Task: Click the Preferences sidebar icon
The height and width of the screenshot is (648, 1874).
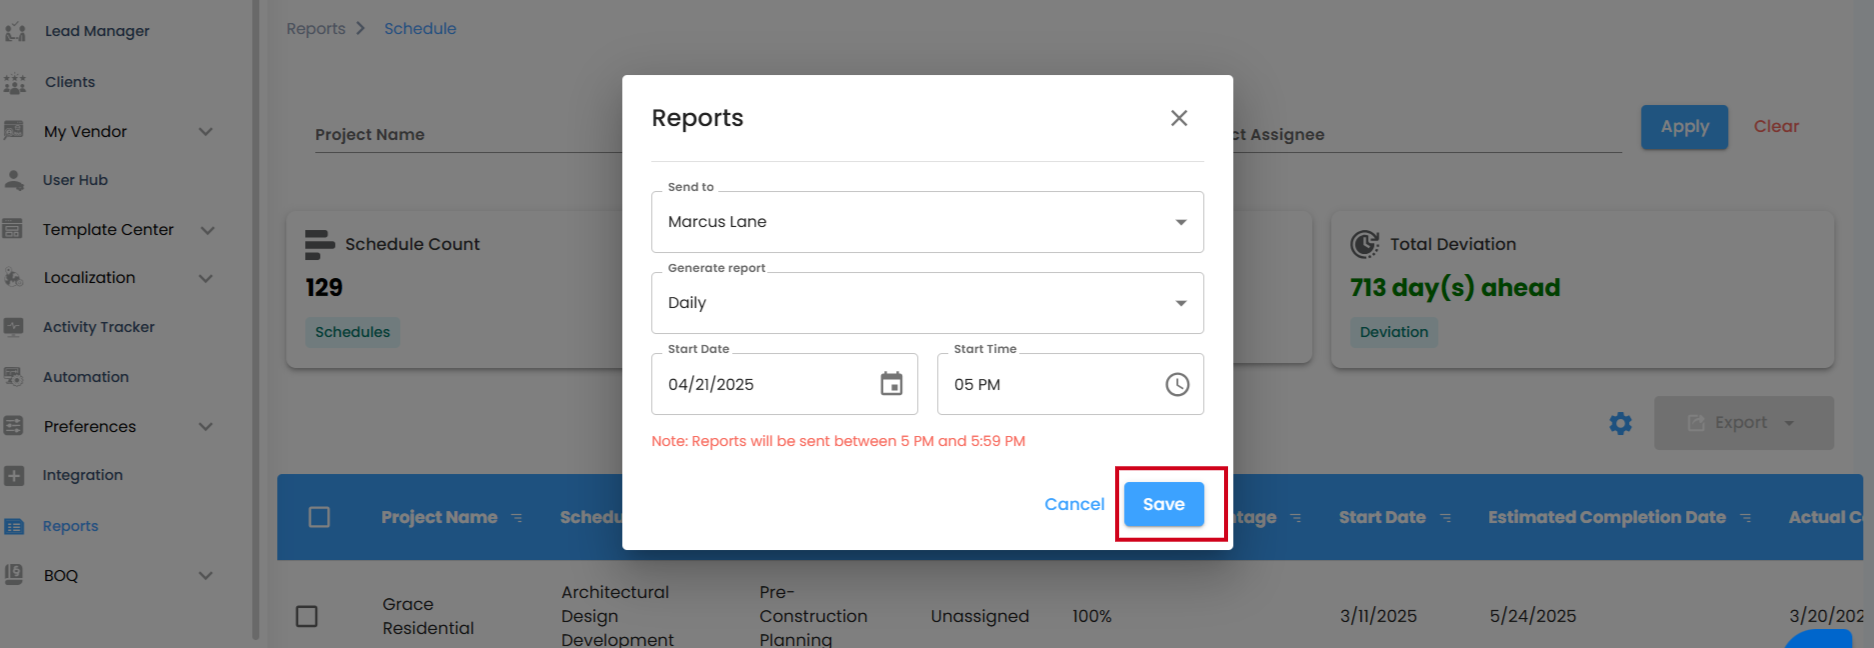Action: click(x=14, y=426)
